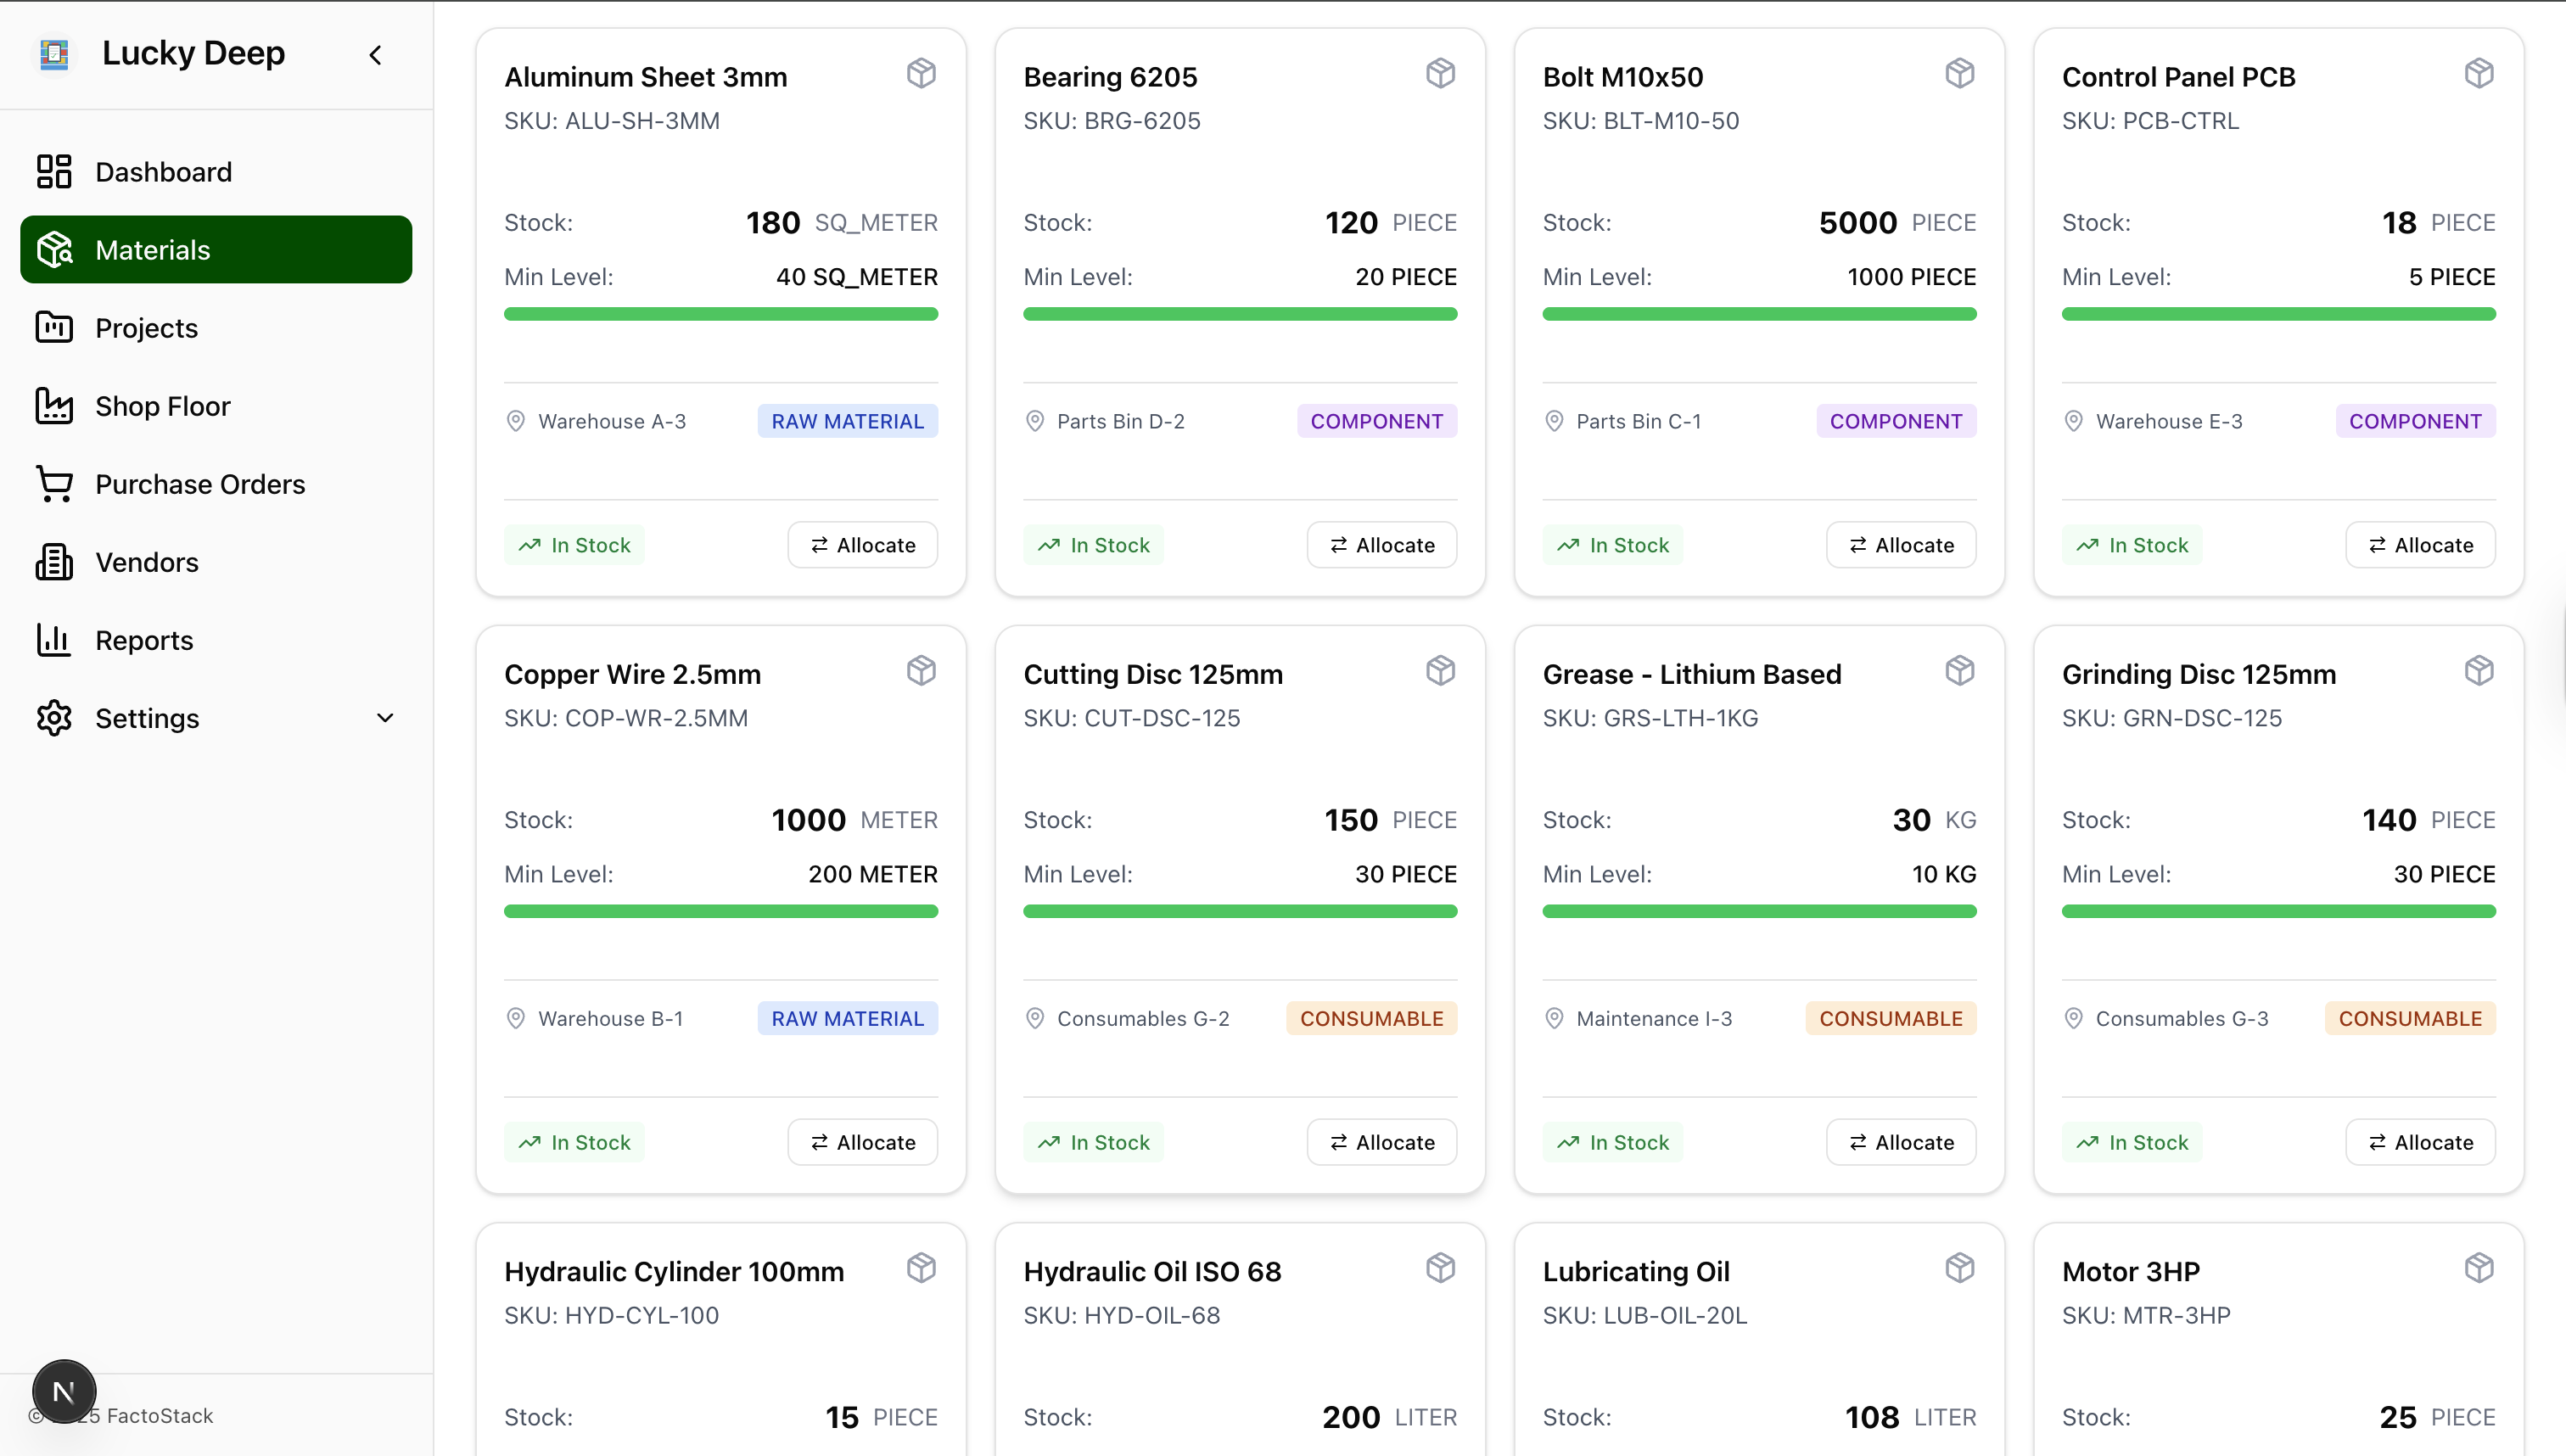Click the round N avatar button at bottom left

coord(64,1391)
